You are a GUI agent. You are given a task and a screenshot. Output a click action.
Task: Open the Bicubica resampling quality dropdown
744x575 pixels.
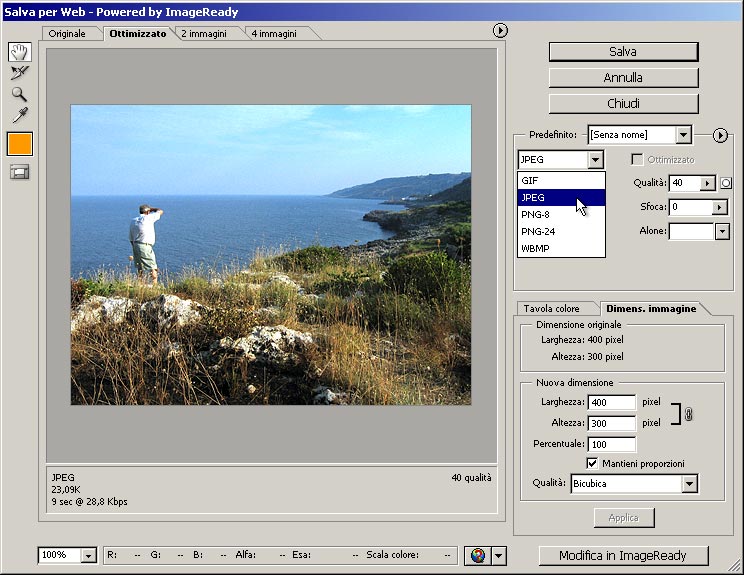coord(688,484)
